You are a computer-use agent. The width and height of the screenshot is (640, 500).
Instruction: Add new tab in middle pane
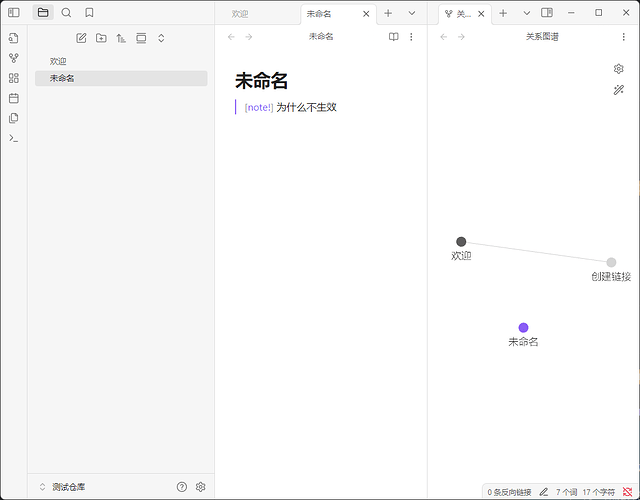click(388, 13)
